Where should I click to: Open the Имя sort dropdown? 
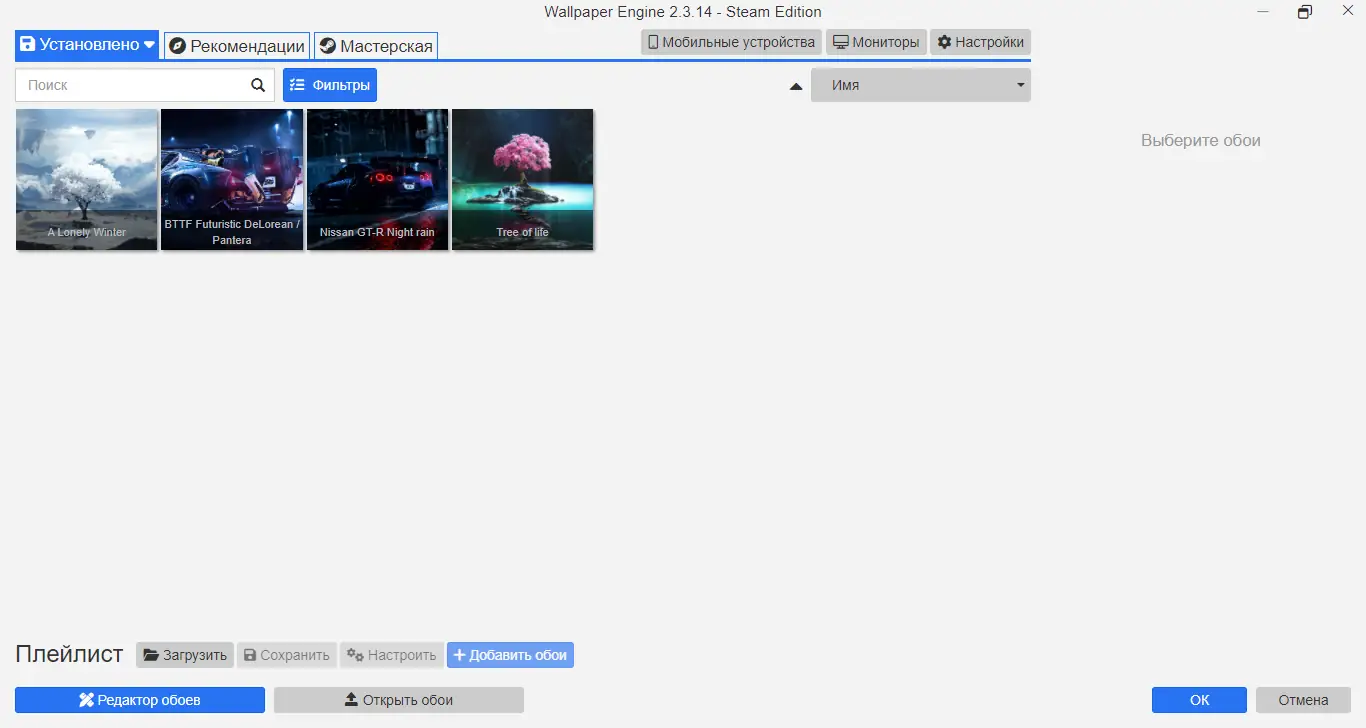(x=921, y=85)
